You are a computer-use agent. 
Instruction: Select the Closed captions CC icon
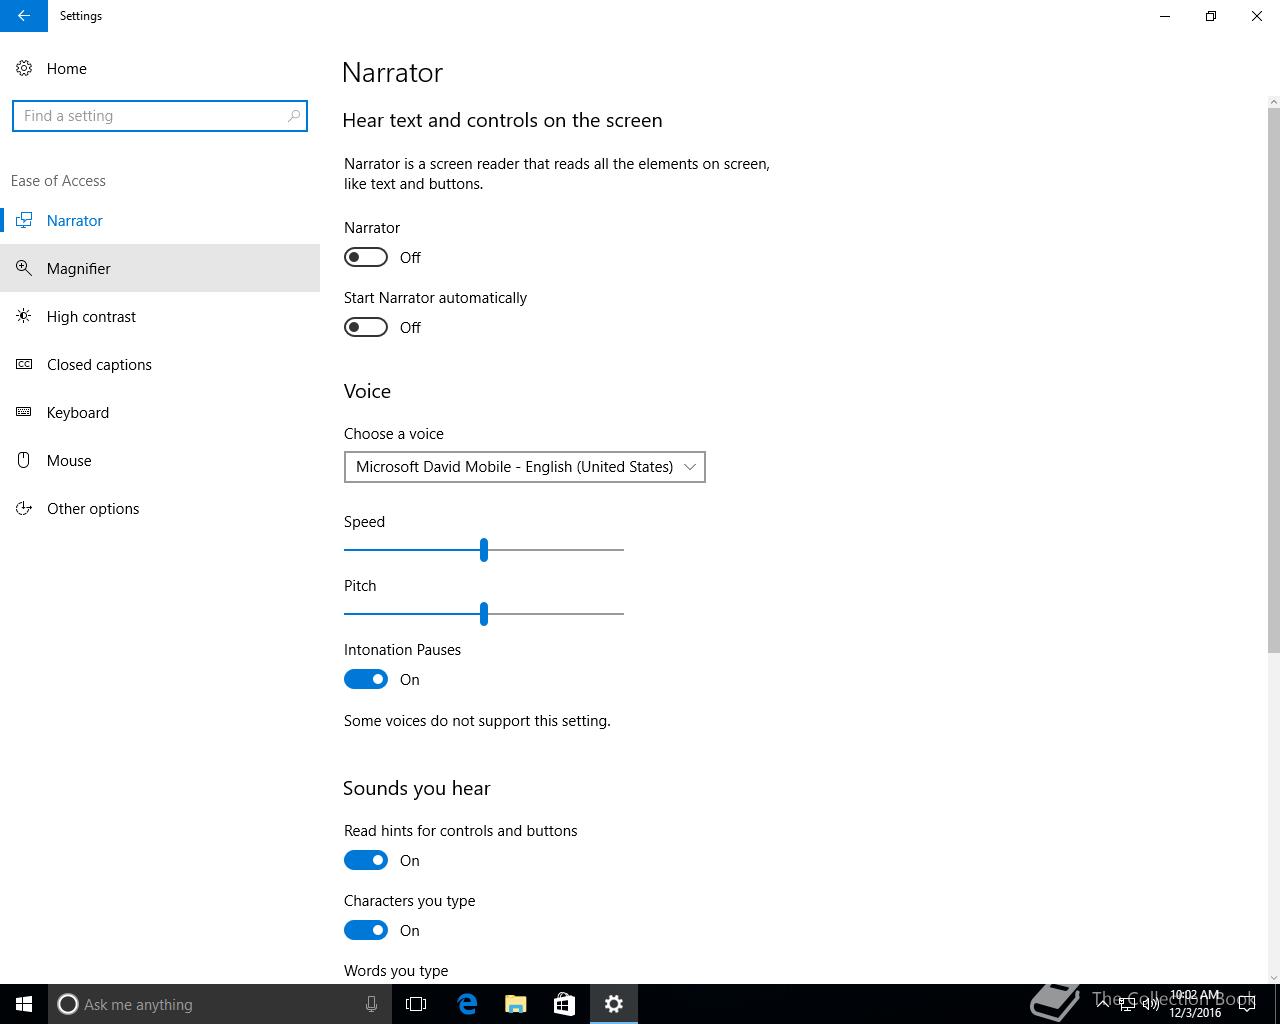[x=24, y=365]
